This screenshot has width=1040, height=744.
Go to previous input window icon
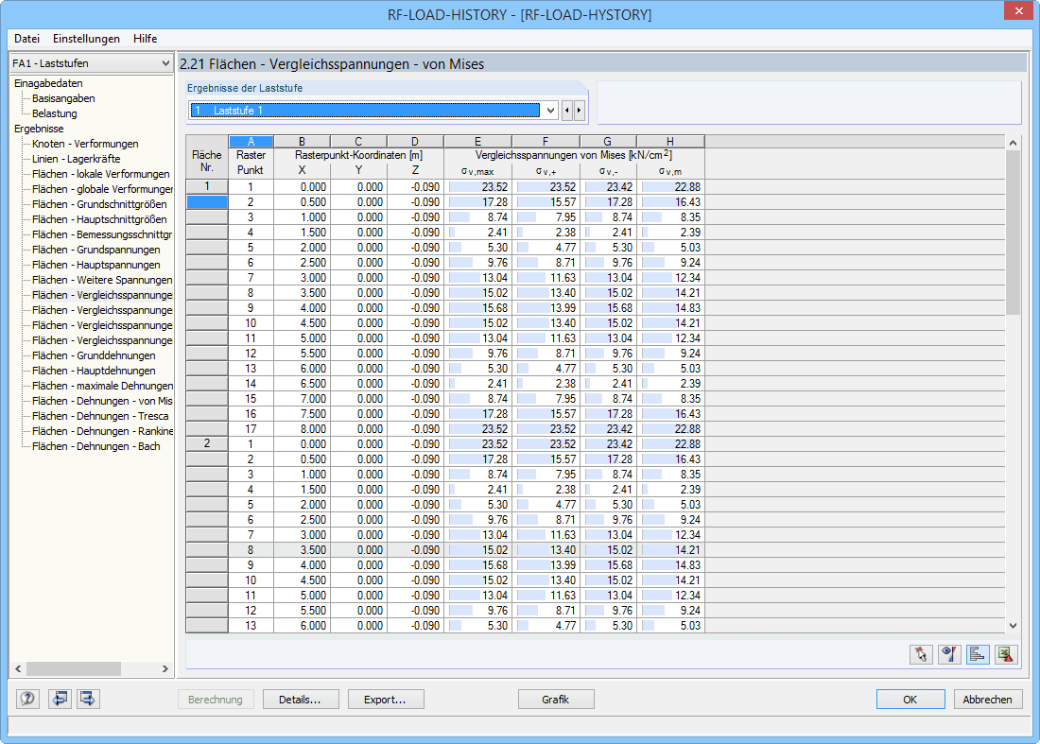(60, 698)
